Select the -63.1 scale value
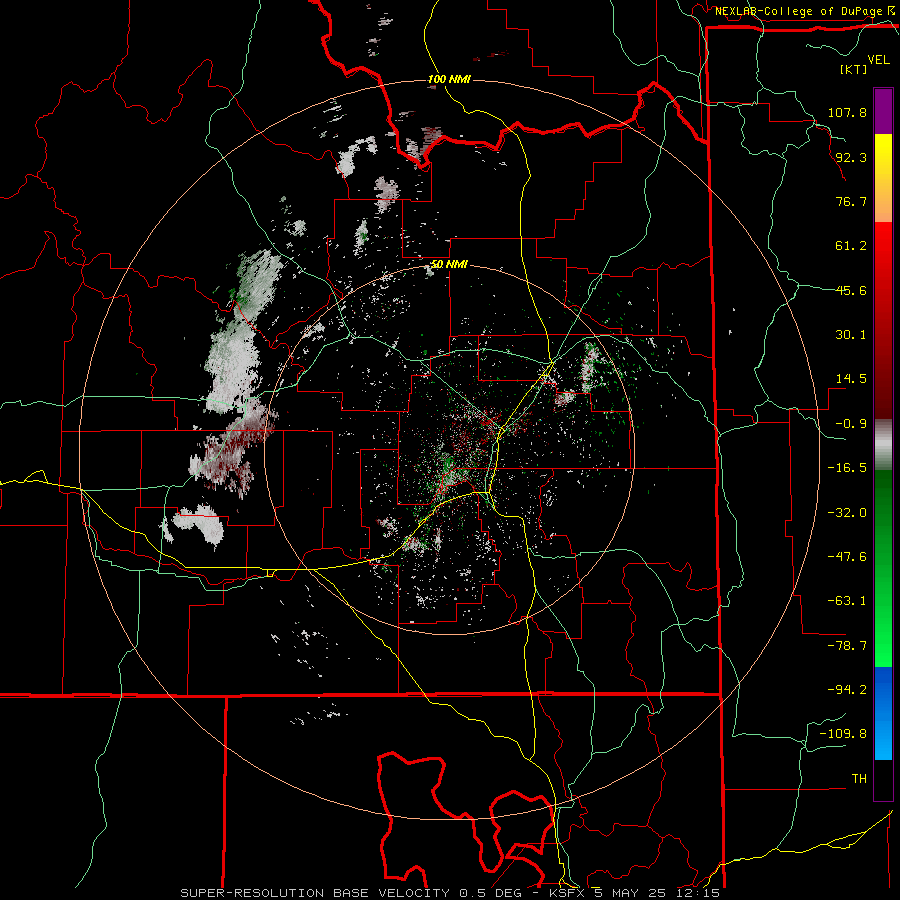Screen dimensions: 900x900 847,601
